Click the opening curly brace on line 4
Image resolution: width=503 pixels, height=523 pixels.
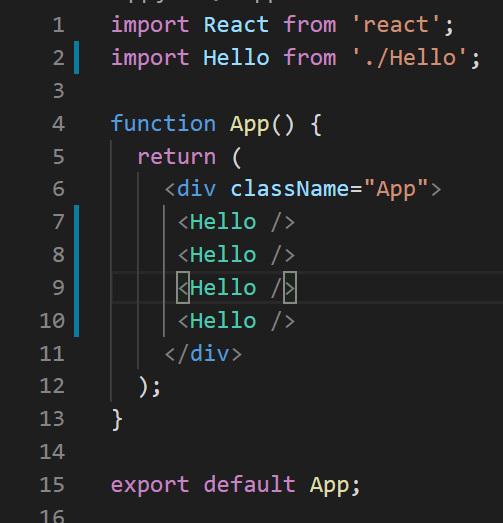coord(316,124)
